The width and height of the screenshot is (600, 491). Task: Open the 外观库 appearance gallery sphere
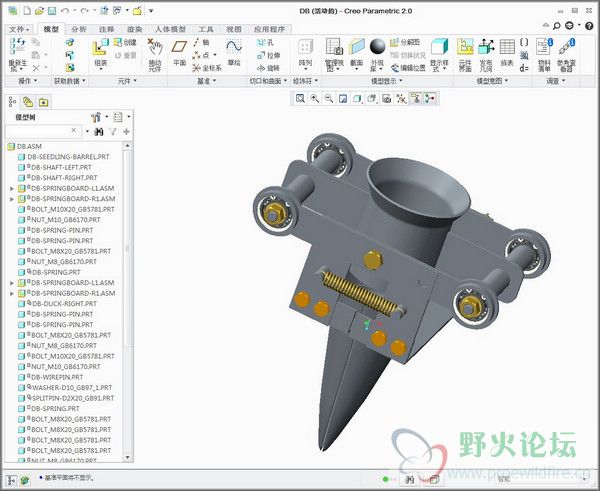coord(377,55)
